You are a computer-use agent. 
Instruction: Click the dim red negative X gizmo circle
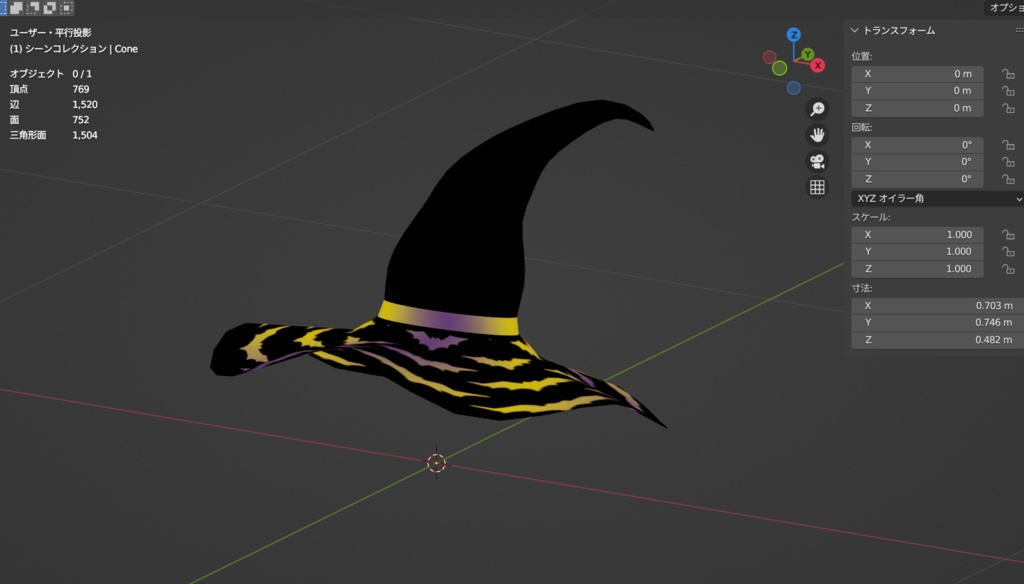point(770,57)
